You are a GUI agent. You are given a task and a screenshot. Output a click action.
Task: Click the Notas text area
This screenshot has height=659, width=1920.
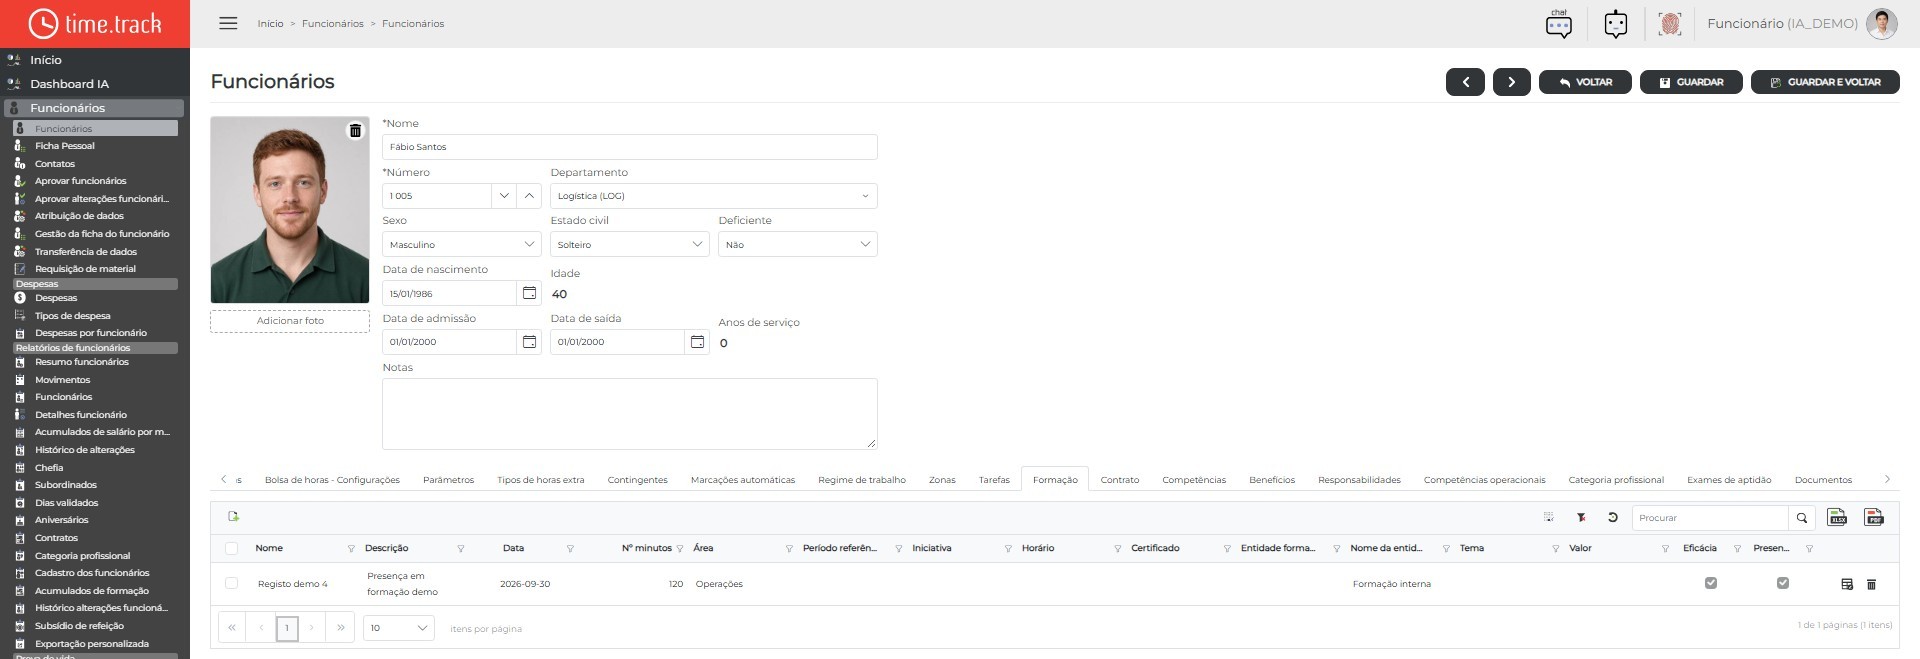pos(630,414)
